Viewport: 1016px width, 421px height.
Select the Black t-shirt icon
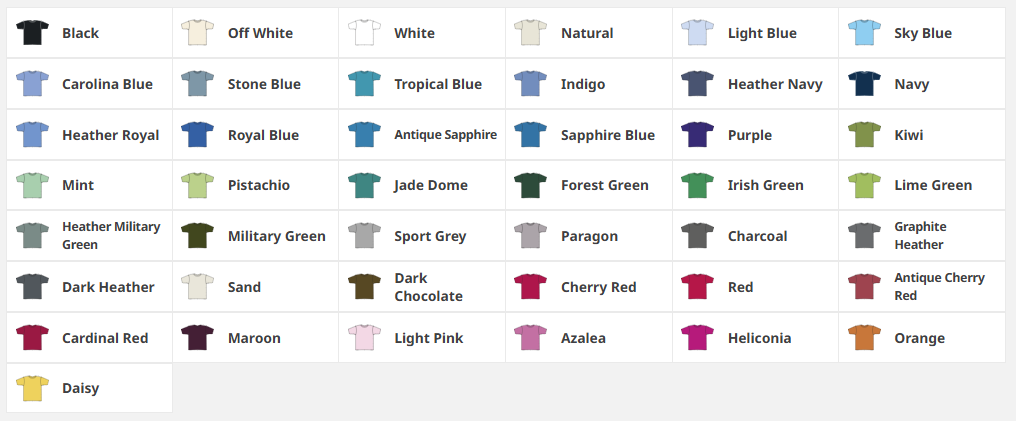[x=32, y=32]
